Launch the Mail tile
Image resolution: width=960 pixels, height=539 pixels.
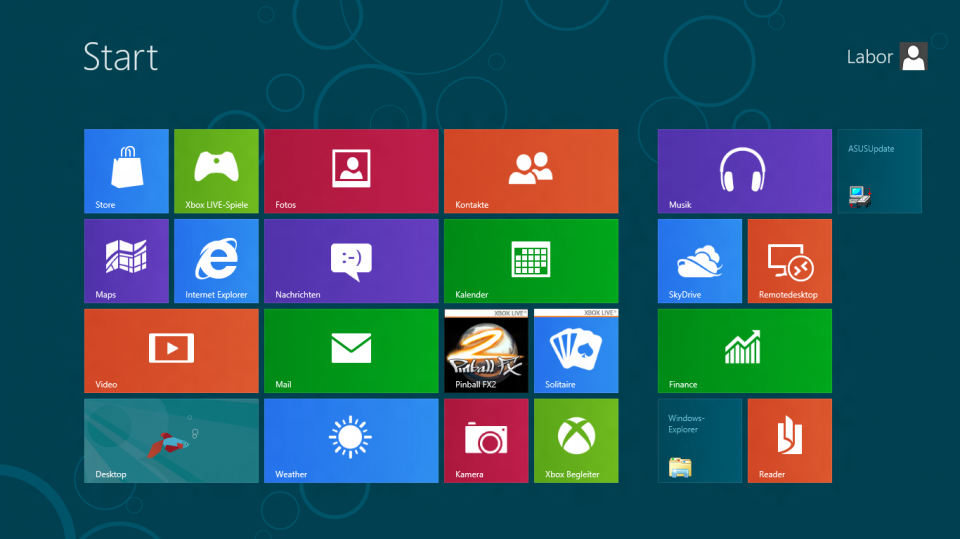coord(351,351)
